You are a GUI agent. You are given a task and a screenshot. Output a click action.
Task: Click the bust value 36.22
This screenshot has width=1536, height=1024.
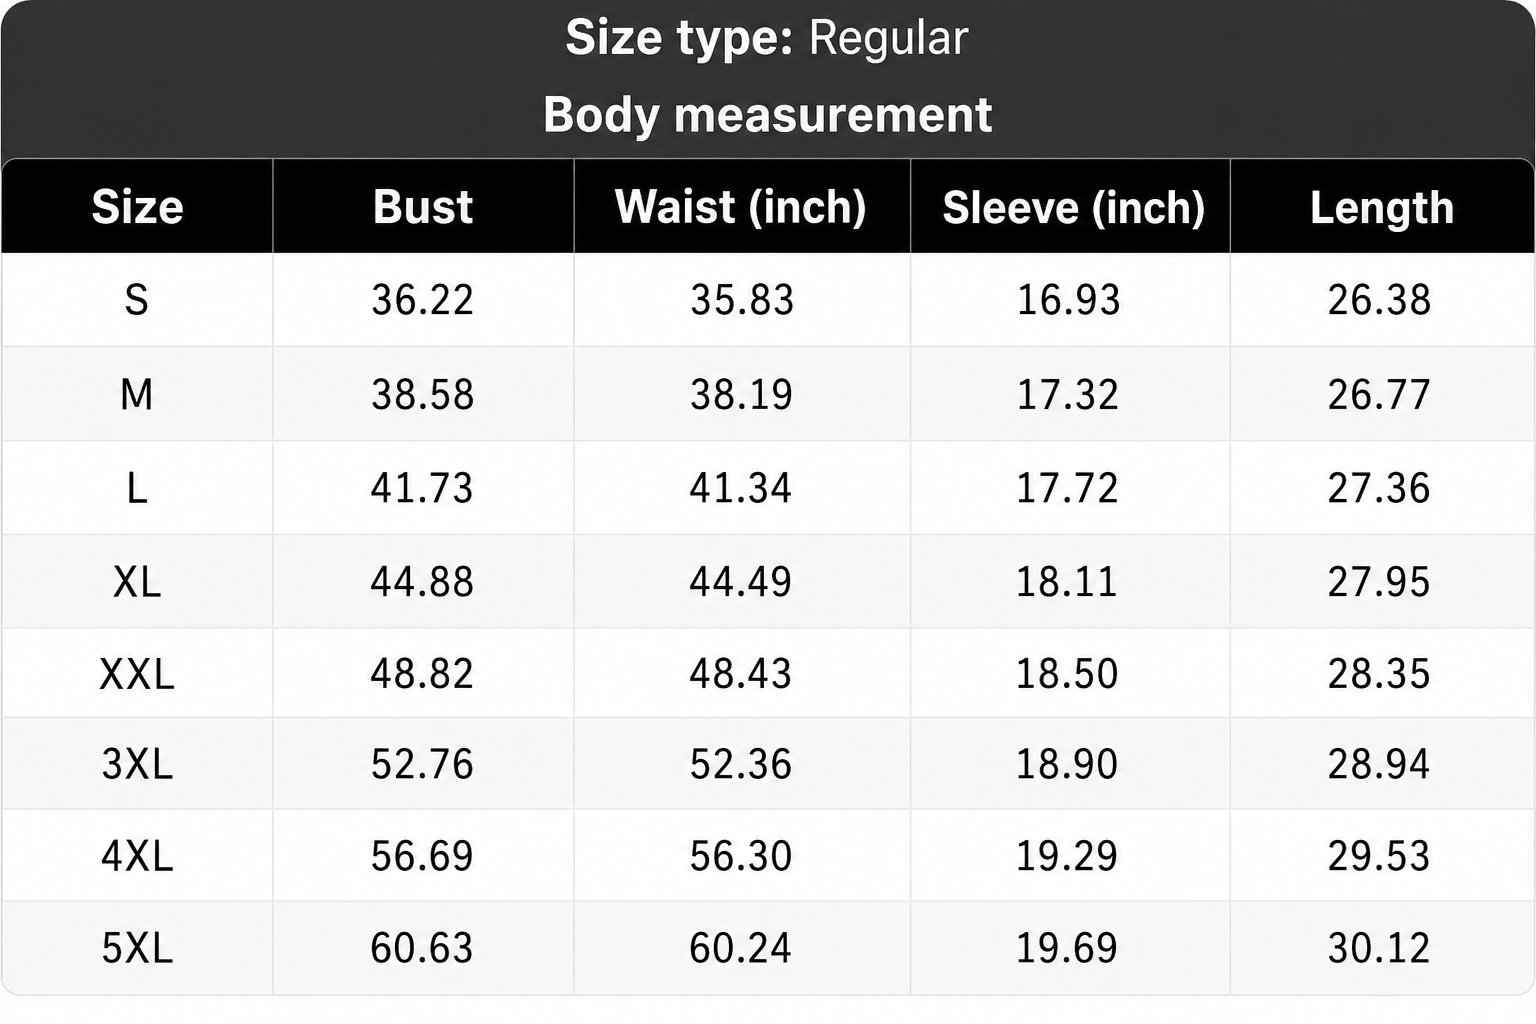[x=422, y=300]
